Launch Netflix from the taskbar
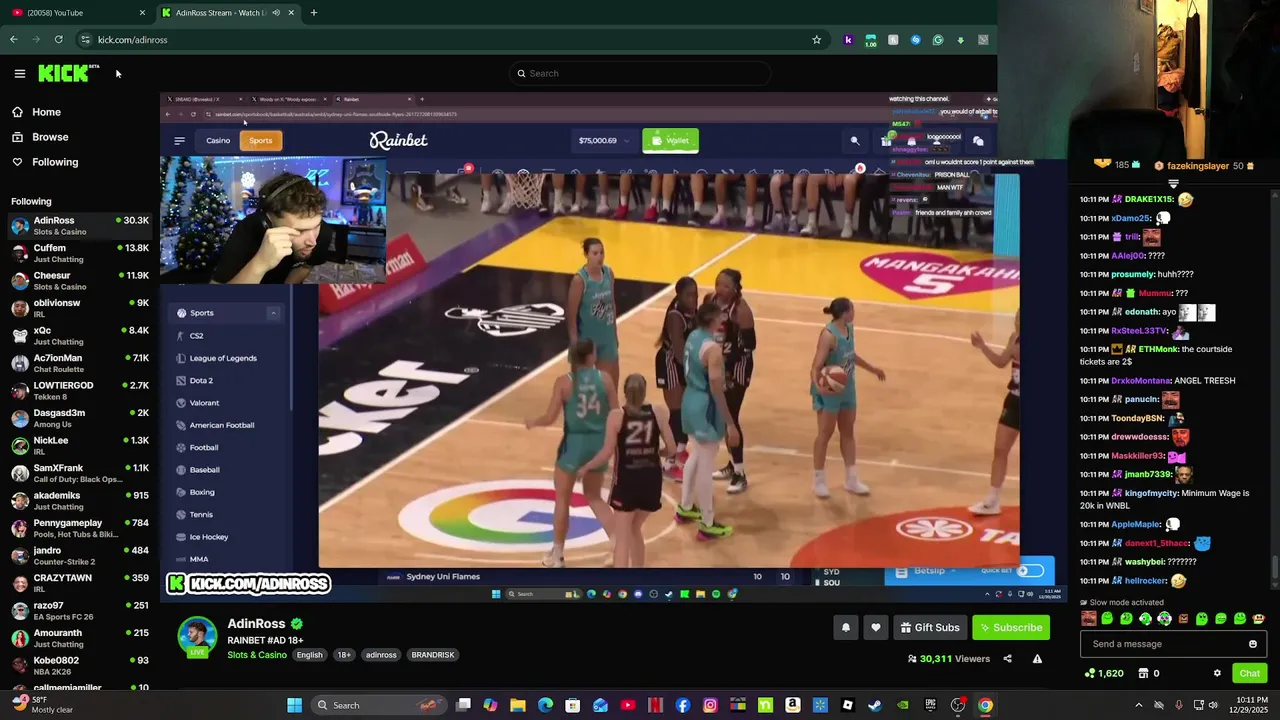1280x720 pixels. pos(655,705)
